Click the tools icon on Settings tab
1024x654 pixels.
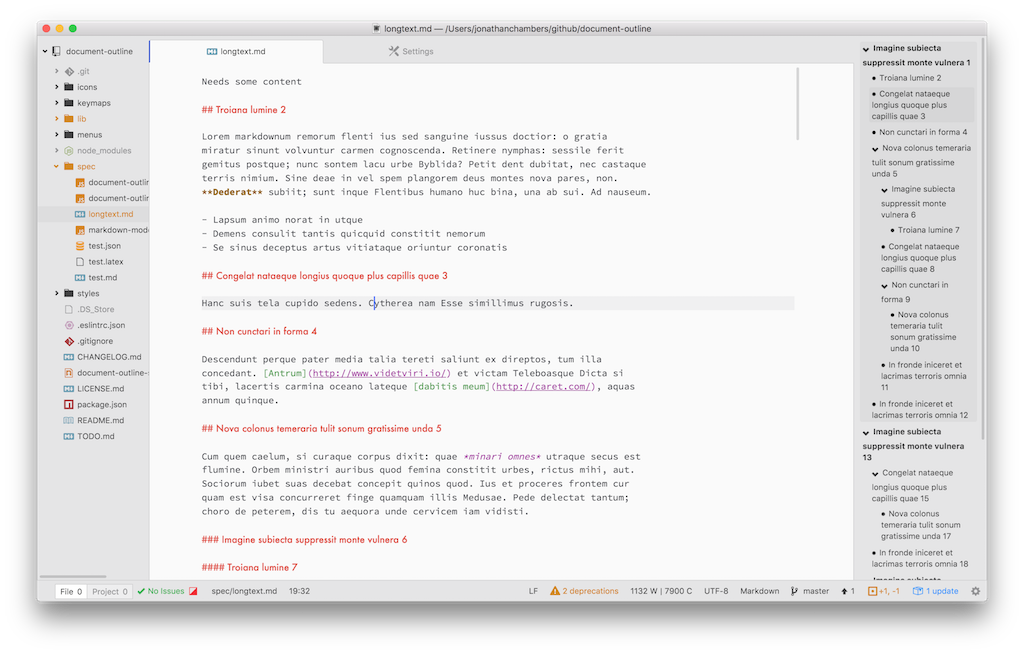tap(393, 51)
